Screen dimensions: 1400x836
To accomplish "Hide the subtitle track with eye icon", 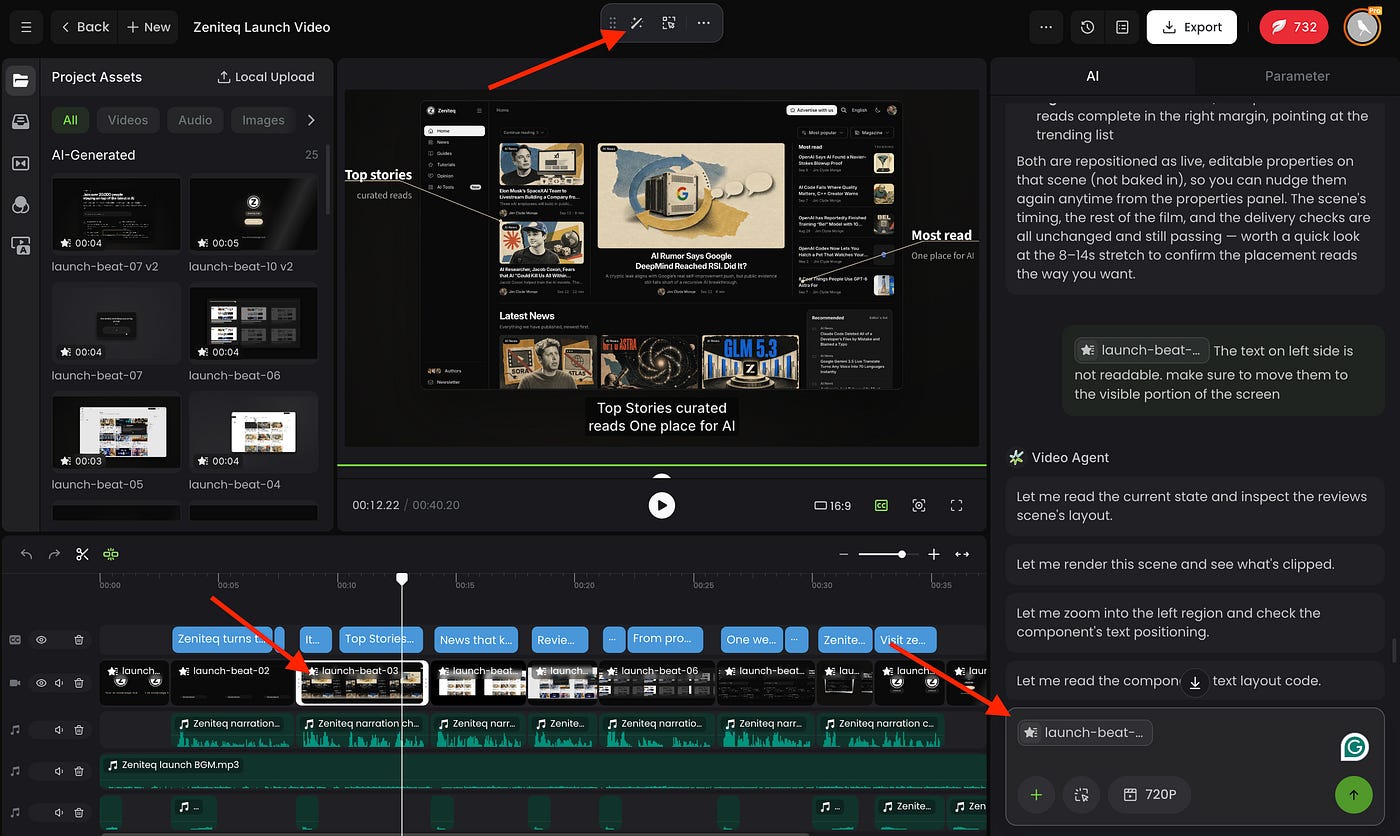I will tap(42, 640).
